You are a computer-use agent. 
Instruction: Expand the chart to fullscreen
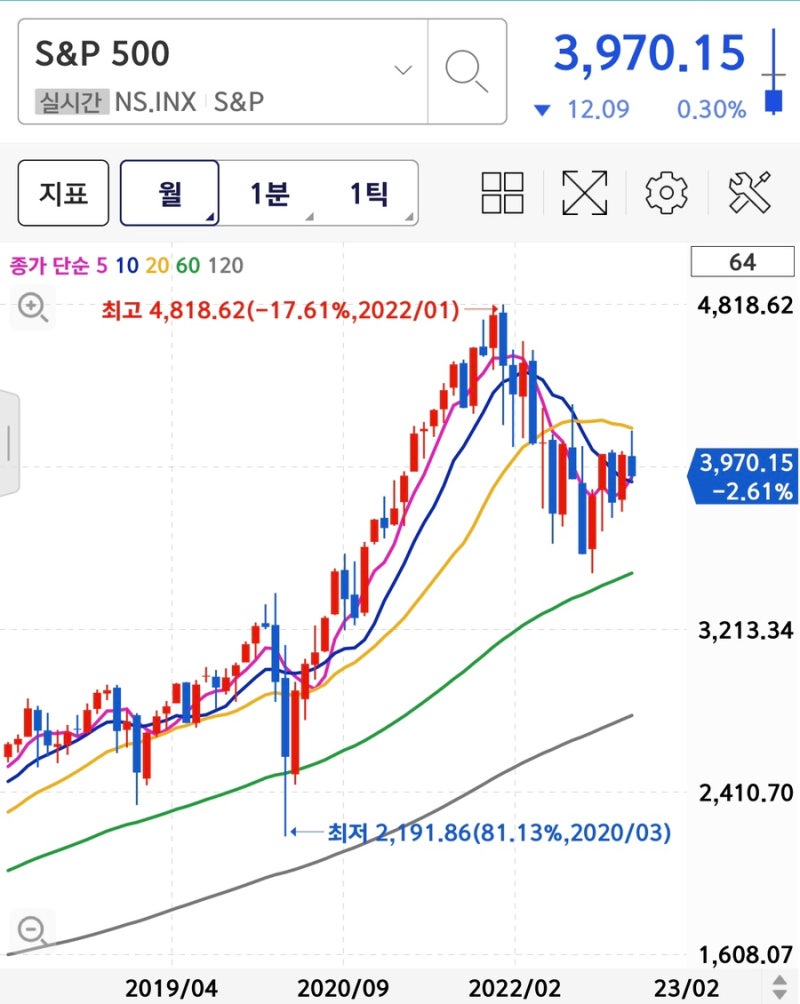click(x=585, y=193)
